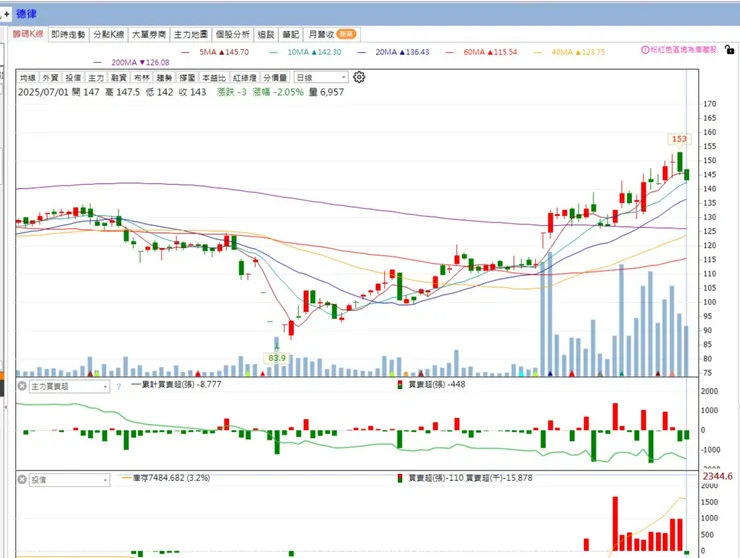Switch to the 籌碼K線 tab
Viewport: 740px width, 558px height.
(28, 34)
